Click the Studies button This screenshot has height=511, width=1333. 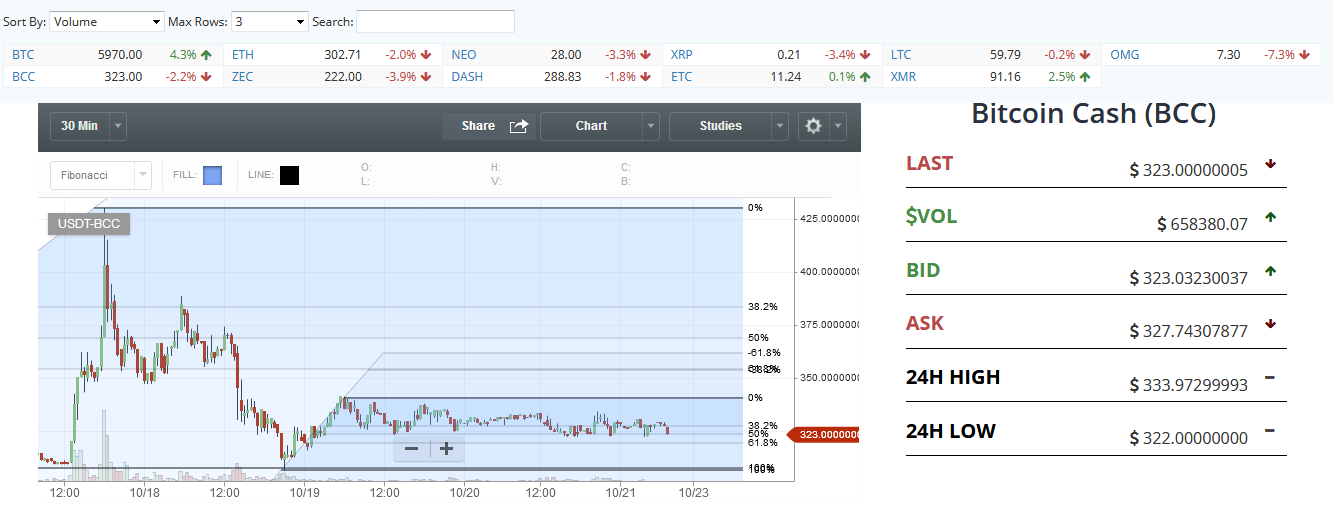(720, 126)
